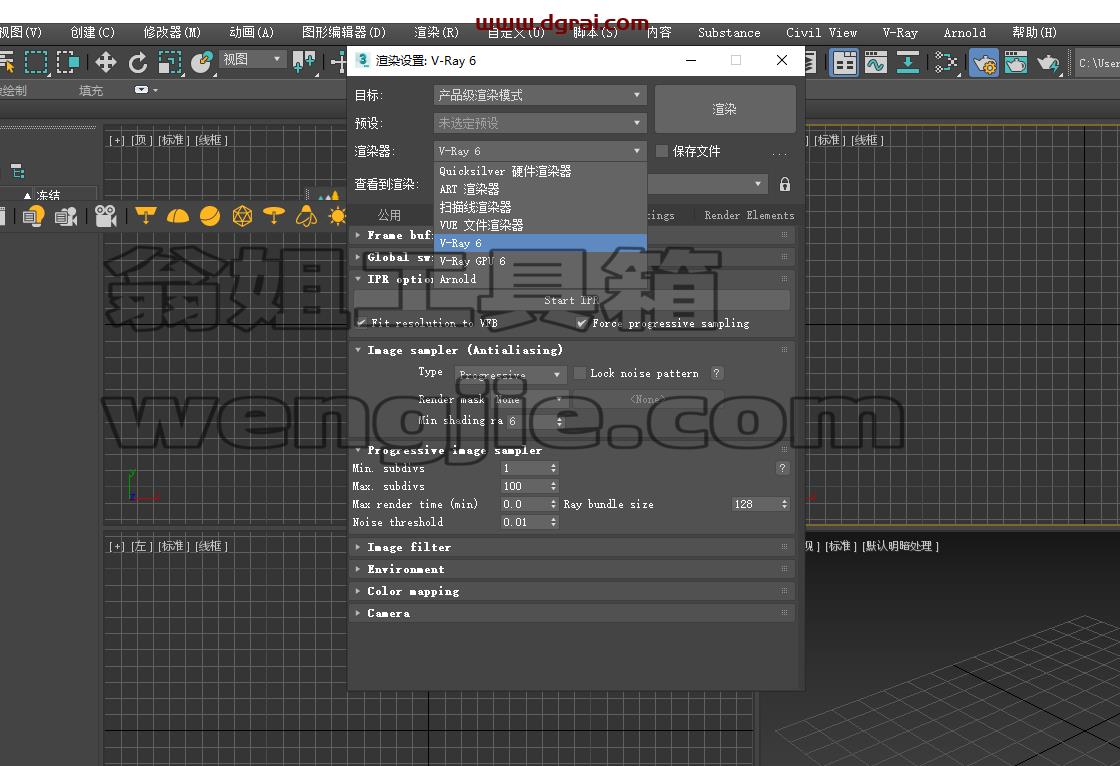This screenshot has width=1120, height=766.
Task: Enable Lock noise pattern checkbox
Action: click(580, 373)
